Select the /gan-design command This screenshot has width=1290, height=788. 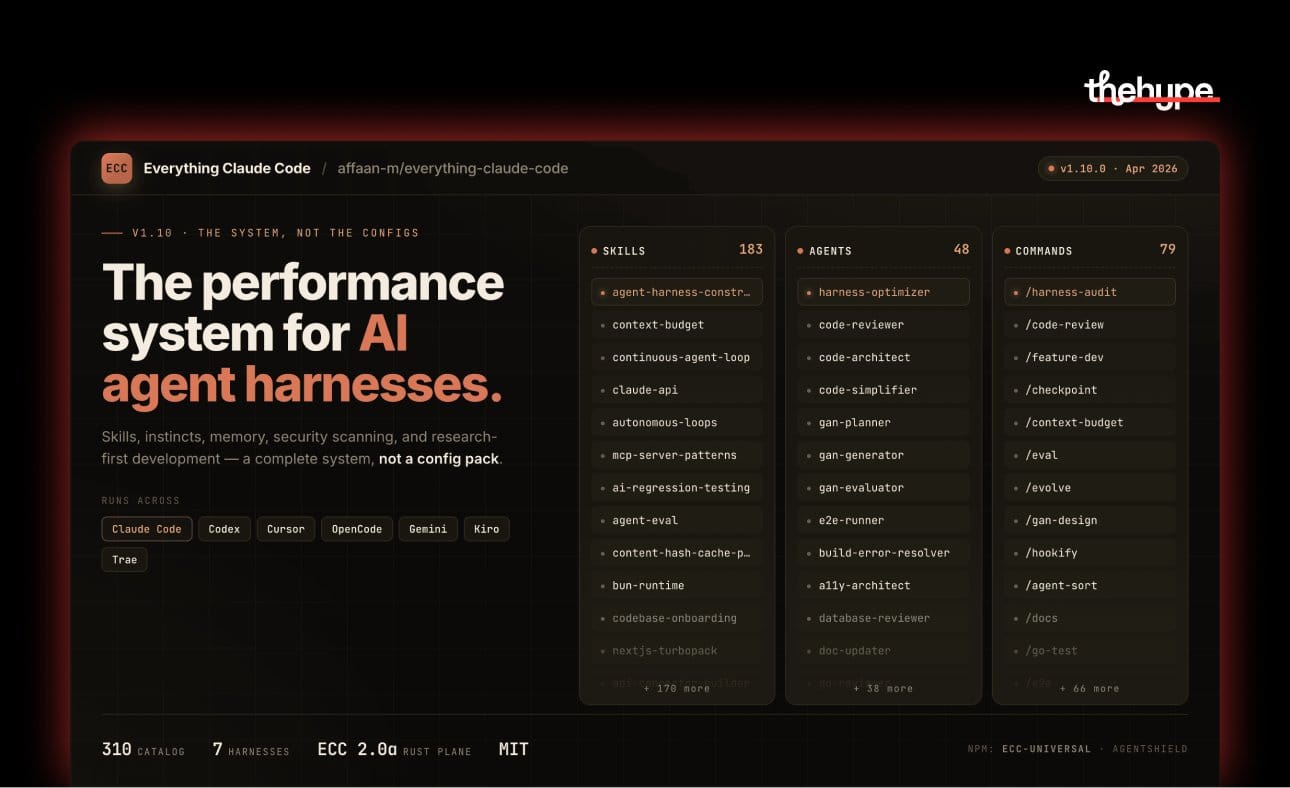[x=1090, y=520]
